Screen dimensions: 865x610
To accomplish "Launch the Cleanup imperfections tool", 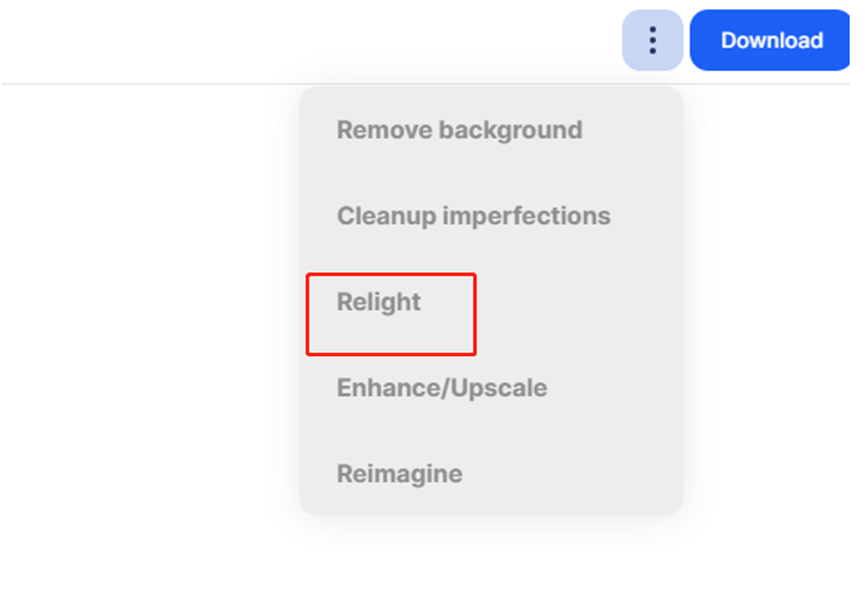I will pos(474,216).
